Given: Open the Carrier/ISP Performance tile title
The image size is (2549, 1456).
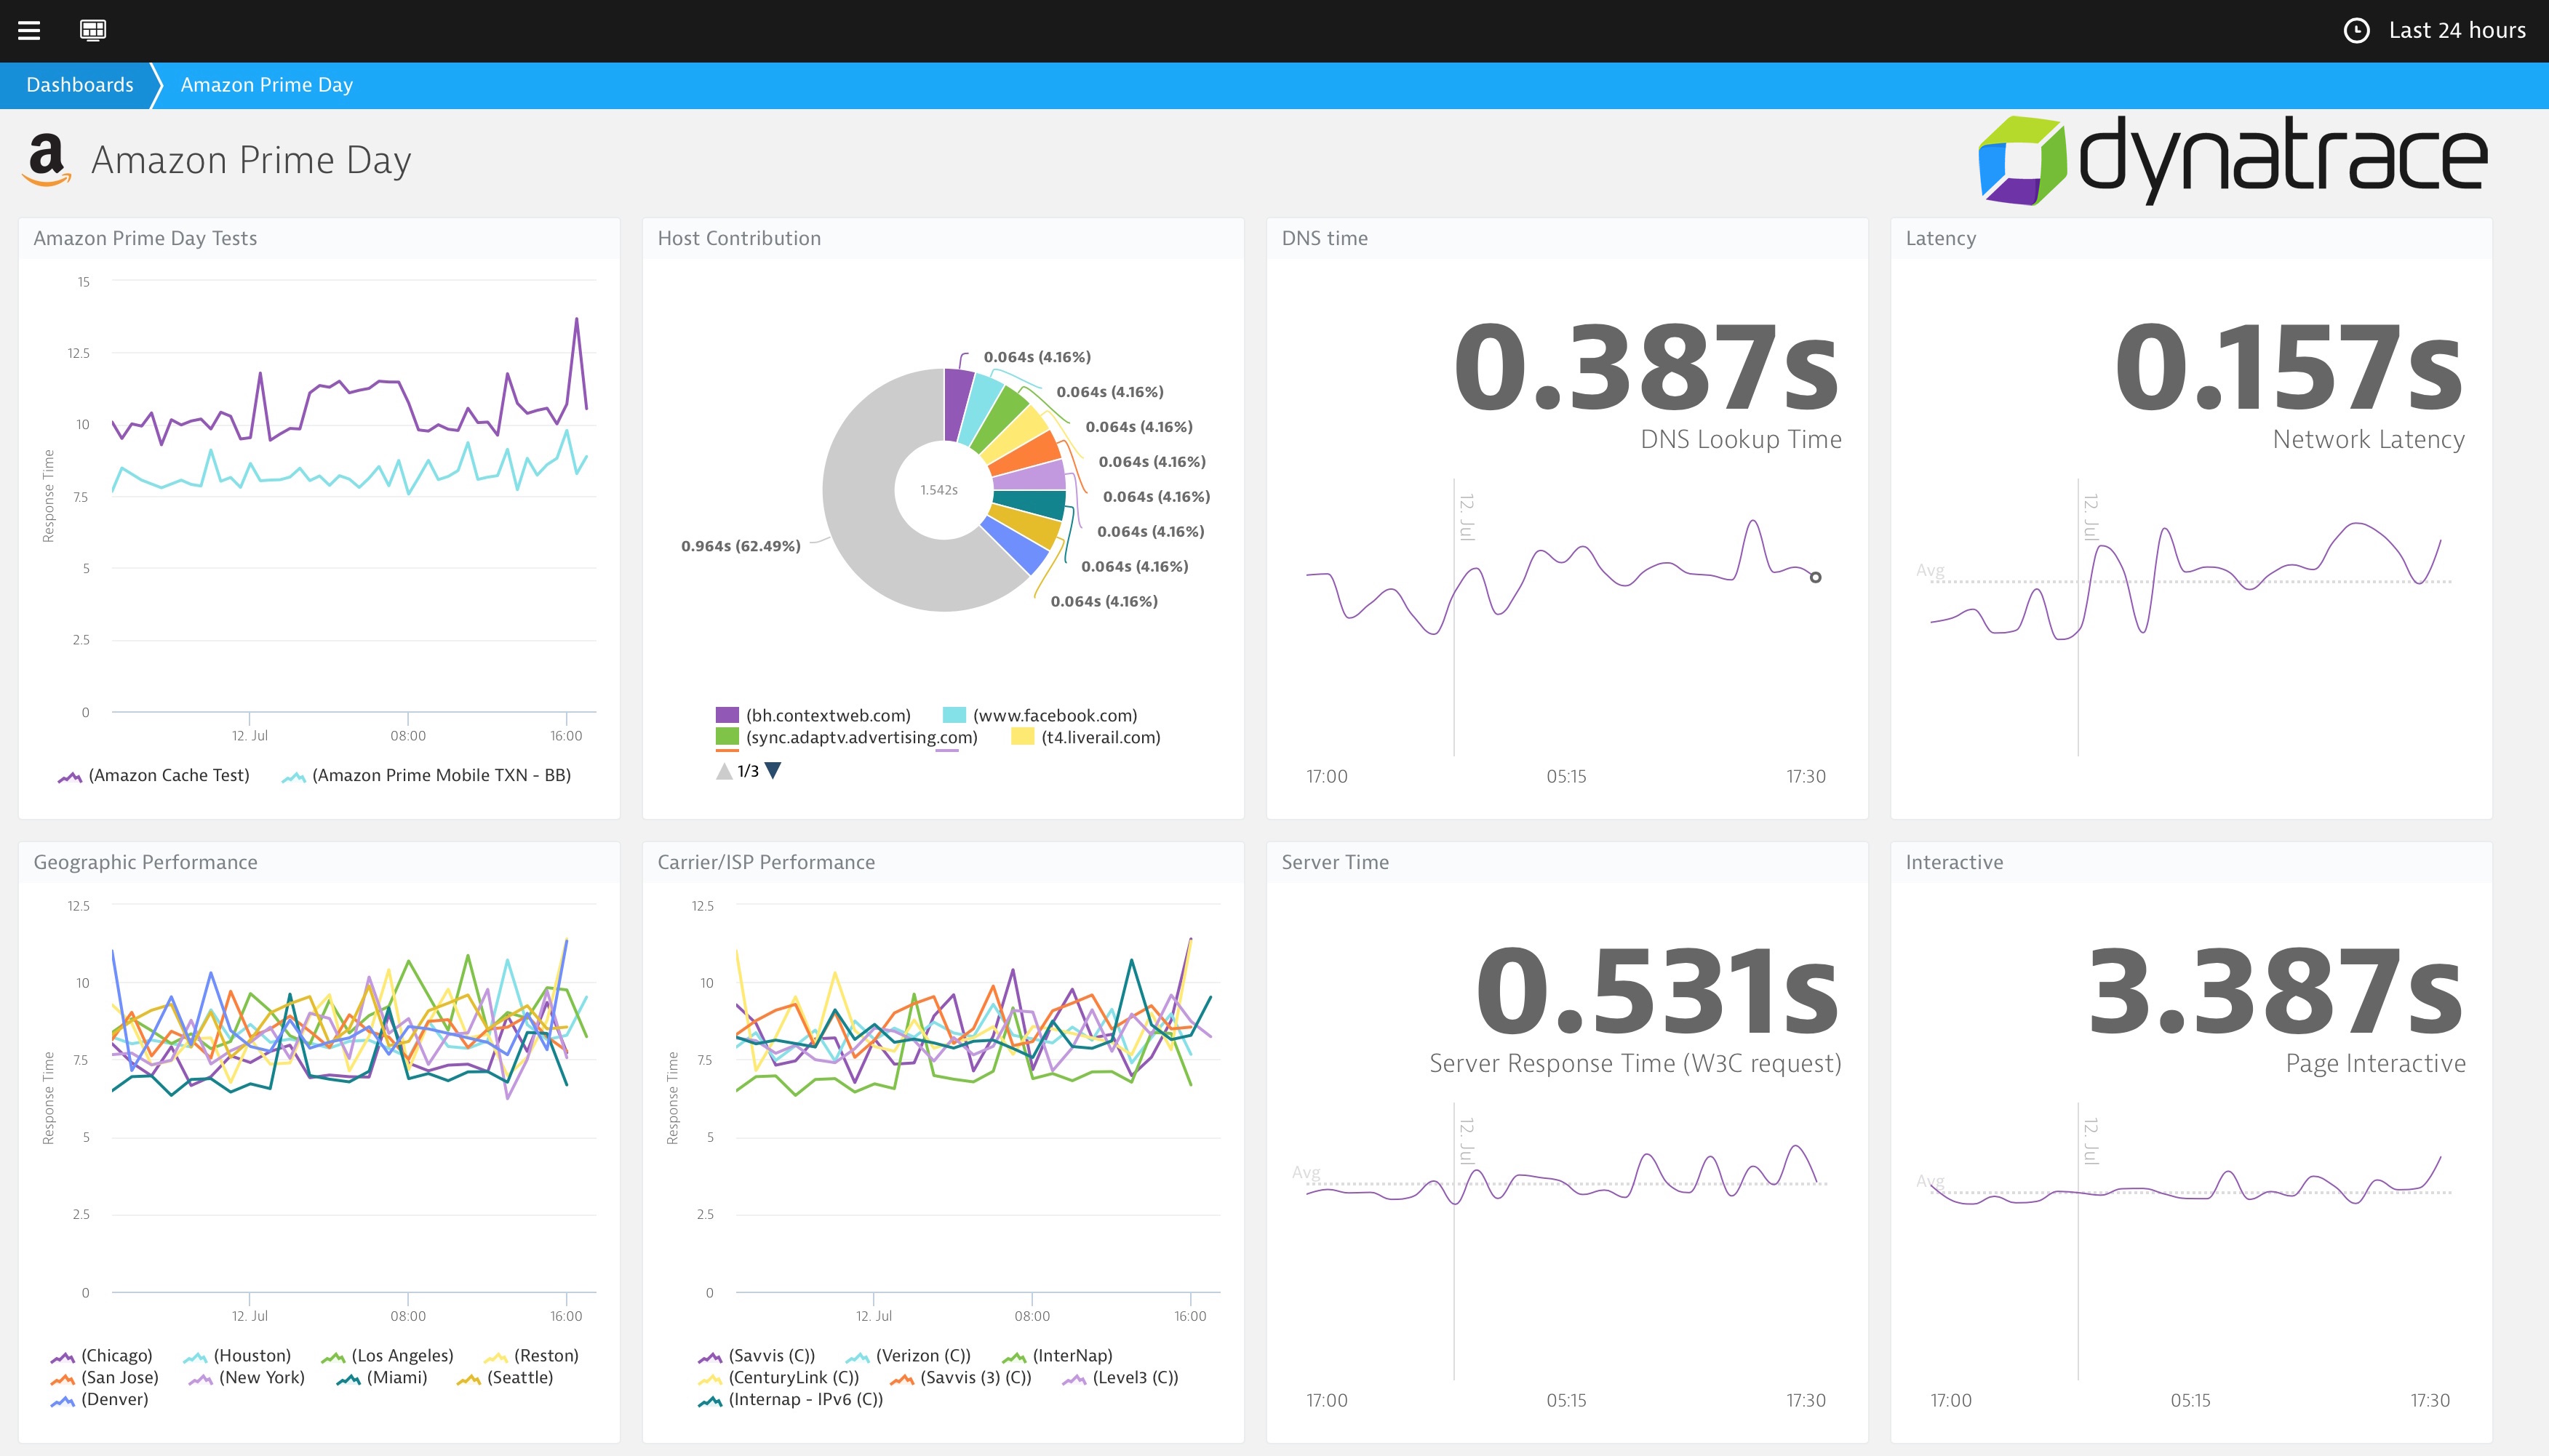Looking at the screenshot, I should pos(766,862).
